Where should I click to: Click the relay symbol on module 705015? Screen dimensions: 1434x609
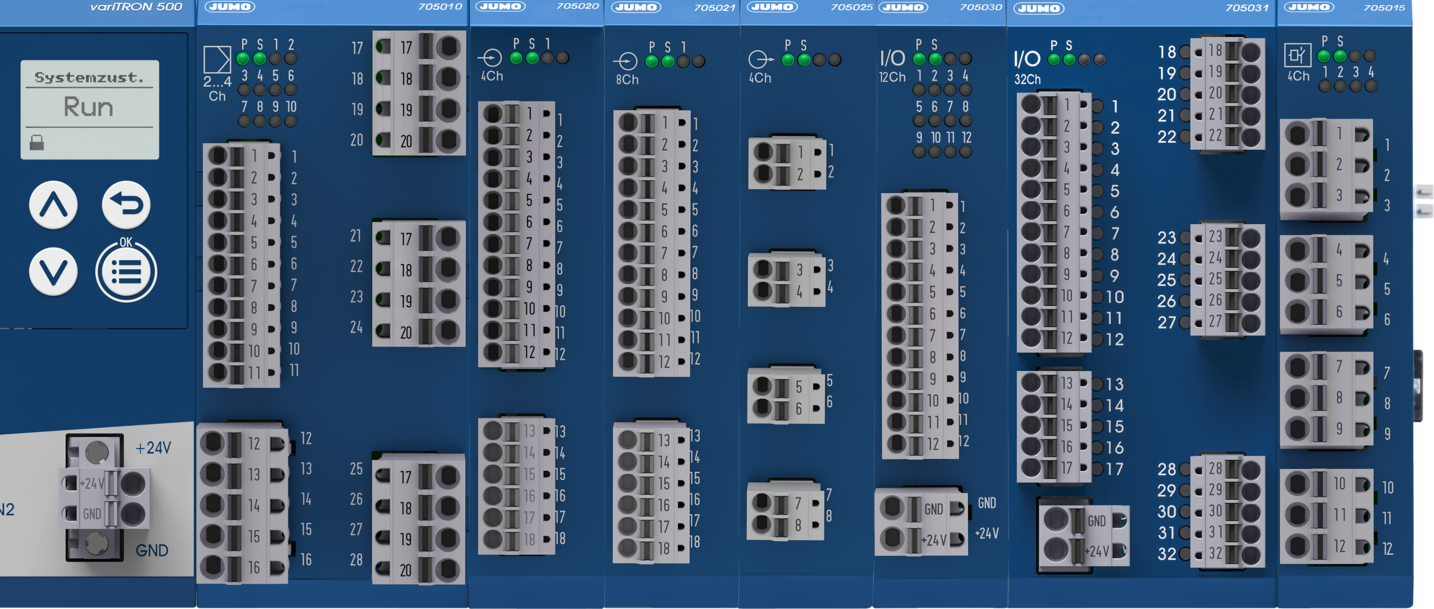pos(1297,54)
